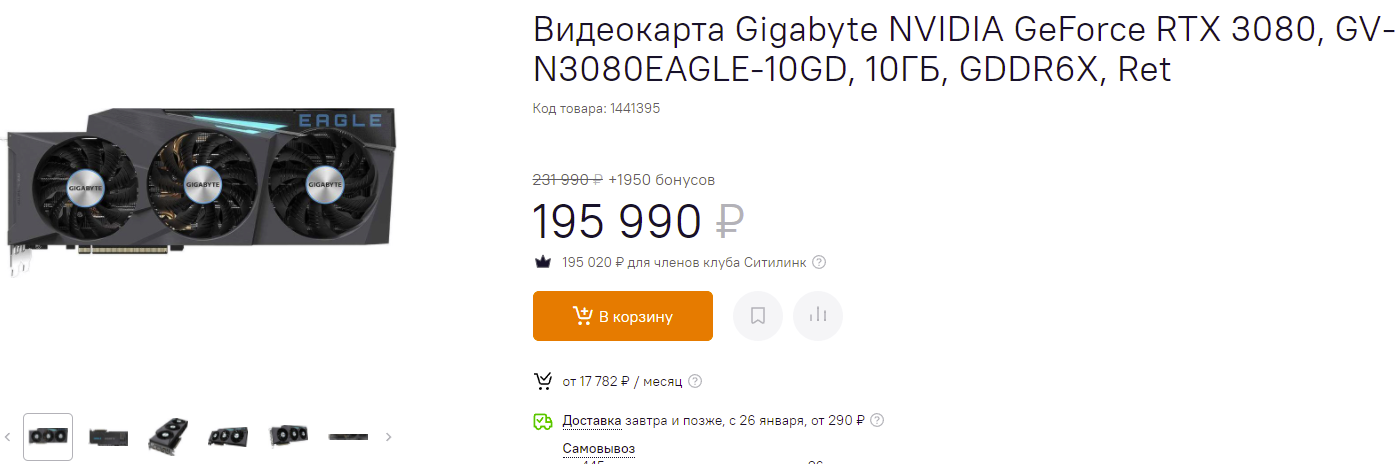The width and height of the screenshot is (1400, 464).
Task: Select the fifth product thumbnail
Action: tap(288, 437)
